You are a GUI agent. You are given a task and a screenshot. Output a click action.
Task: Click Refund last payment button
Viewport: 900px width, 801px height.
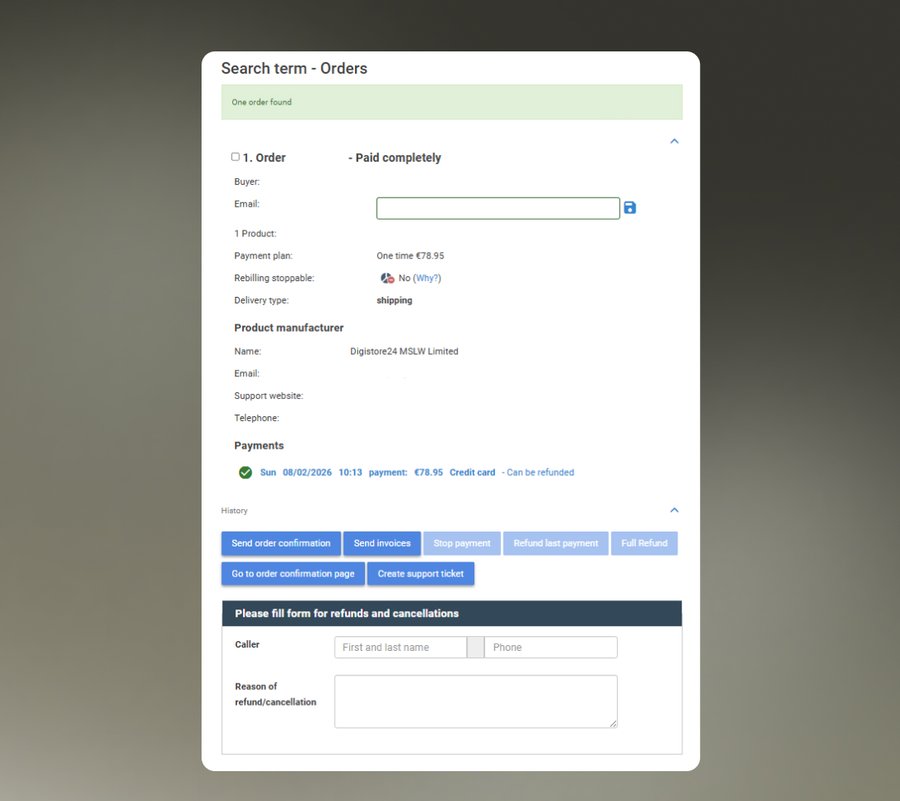pos(556,543)
